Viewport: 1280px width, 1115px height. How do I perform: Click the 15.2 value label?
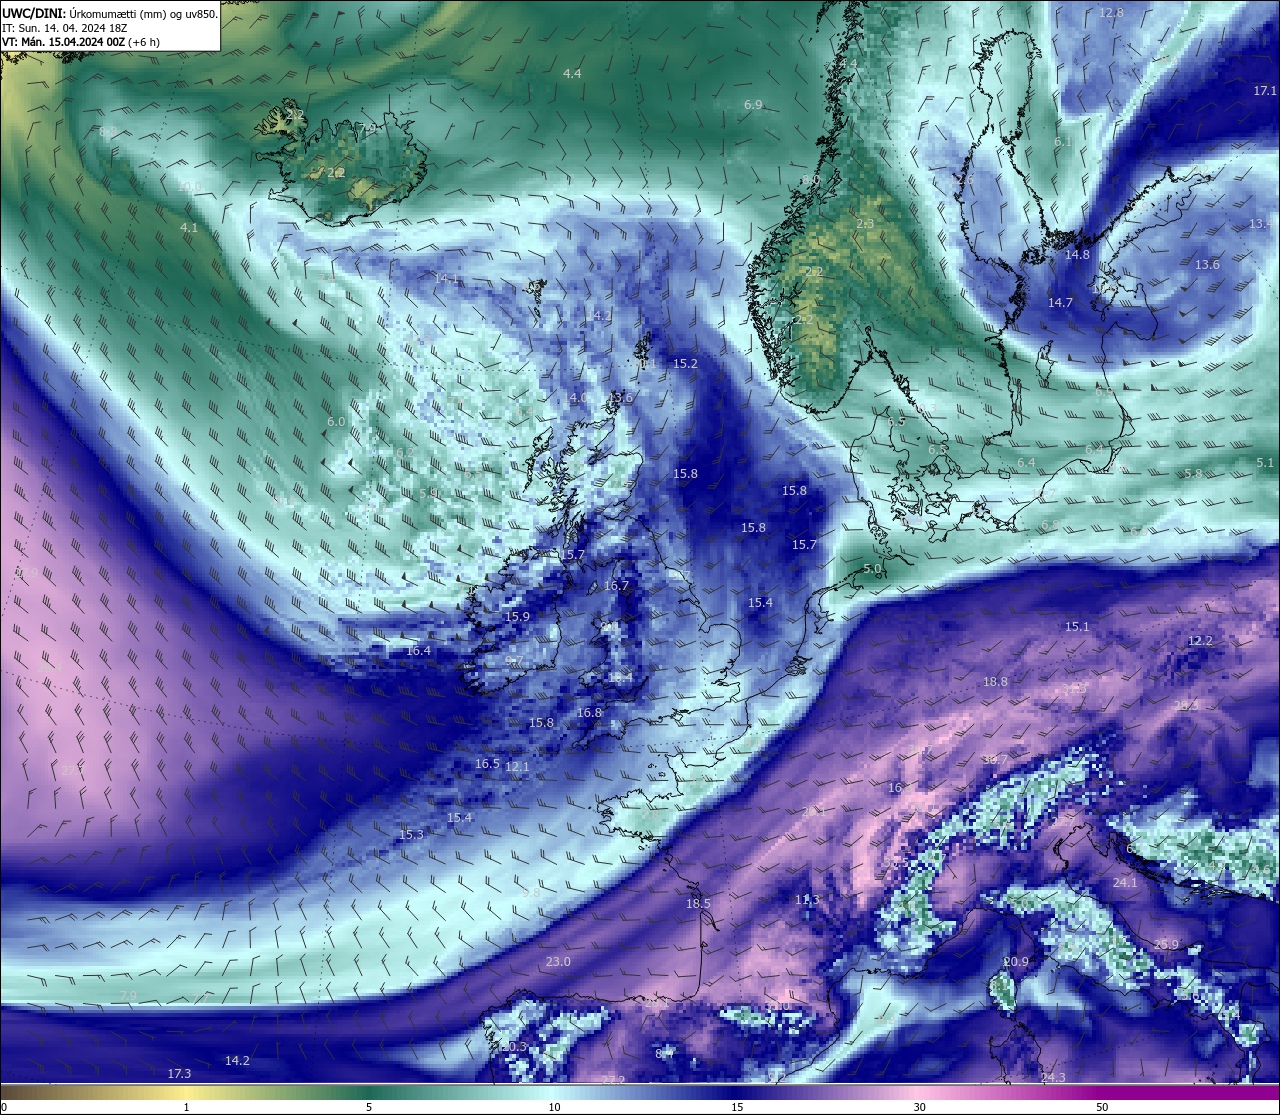pyautogui.click(x=685, y=364)
